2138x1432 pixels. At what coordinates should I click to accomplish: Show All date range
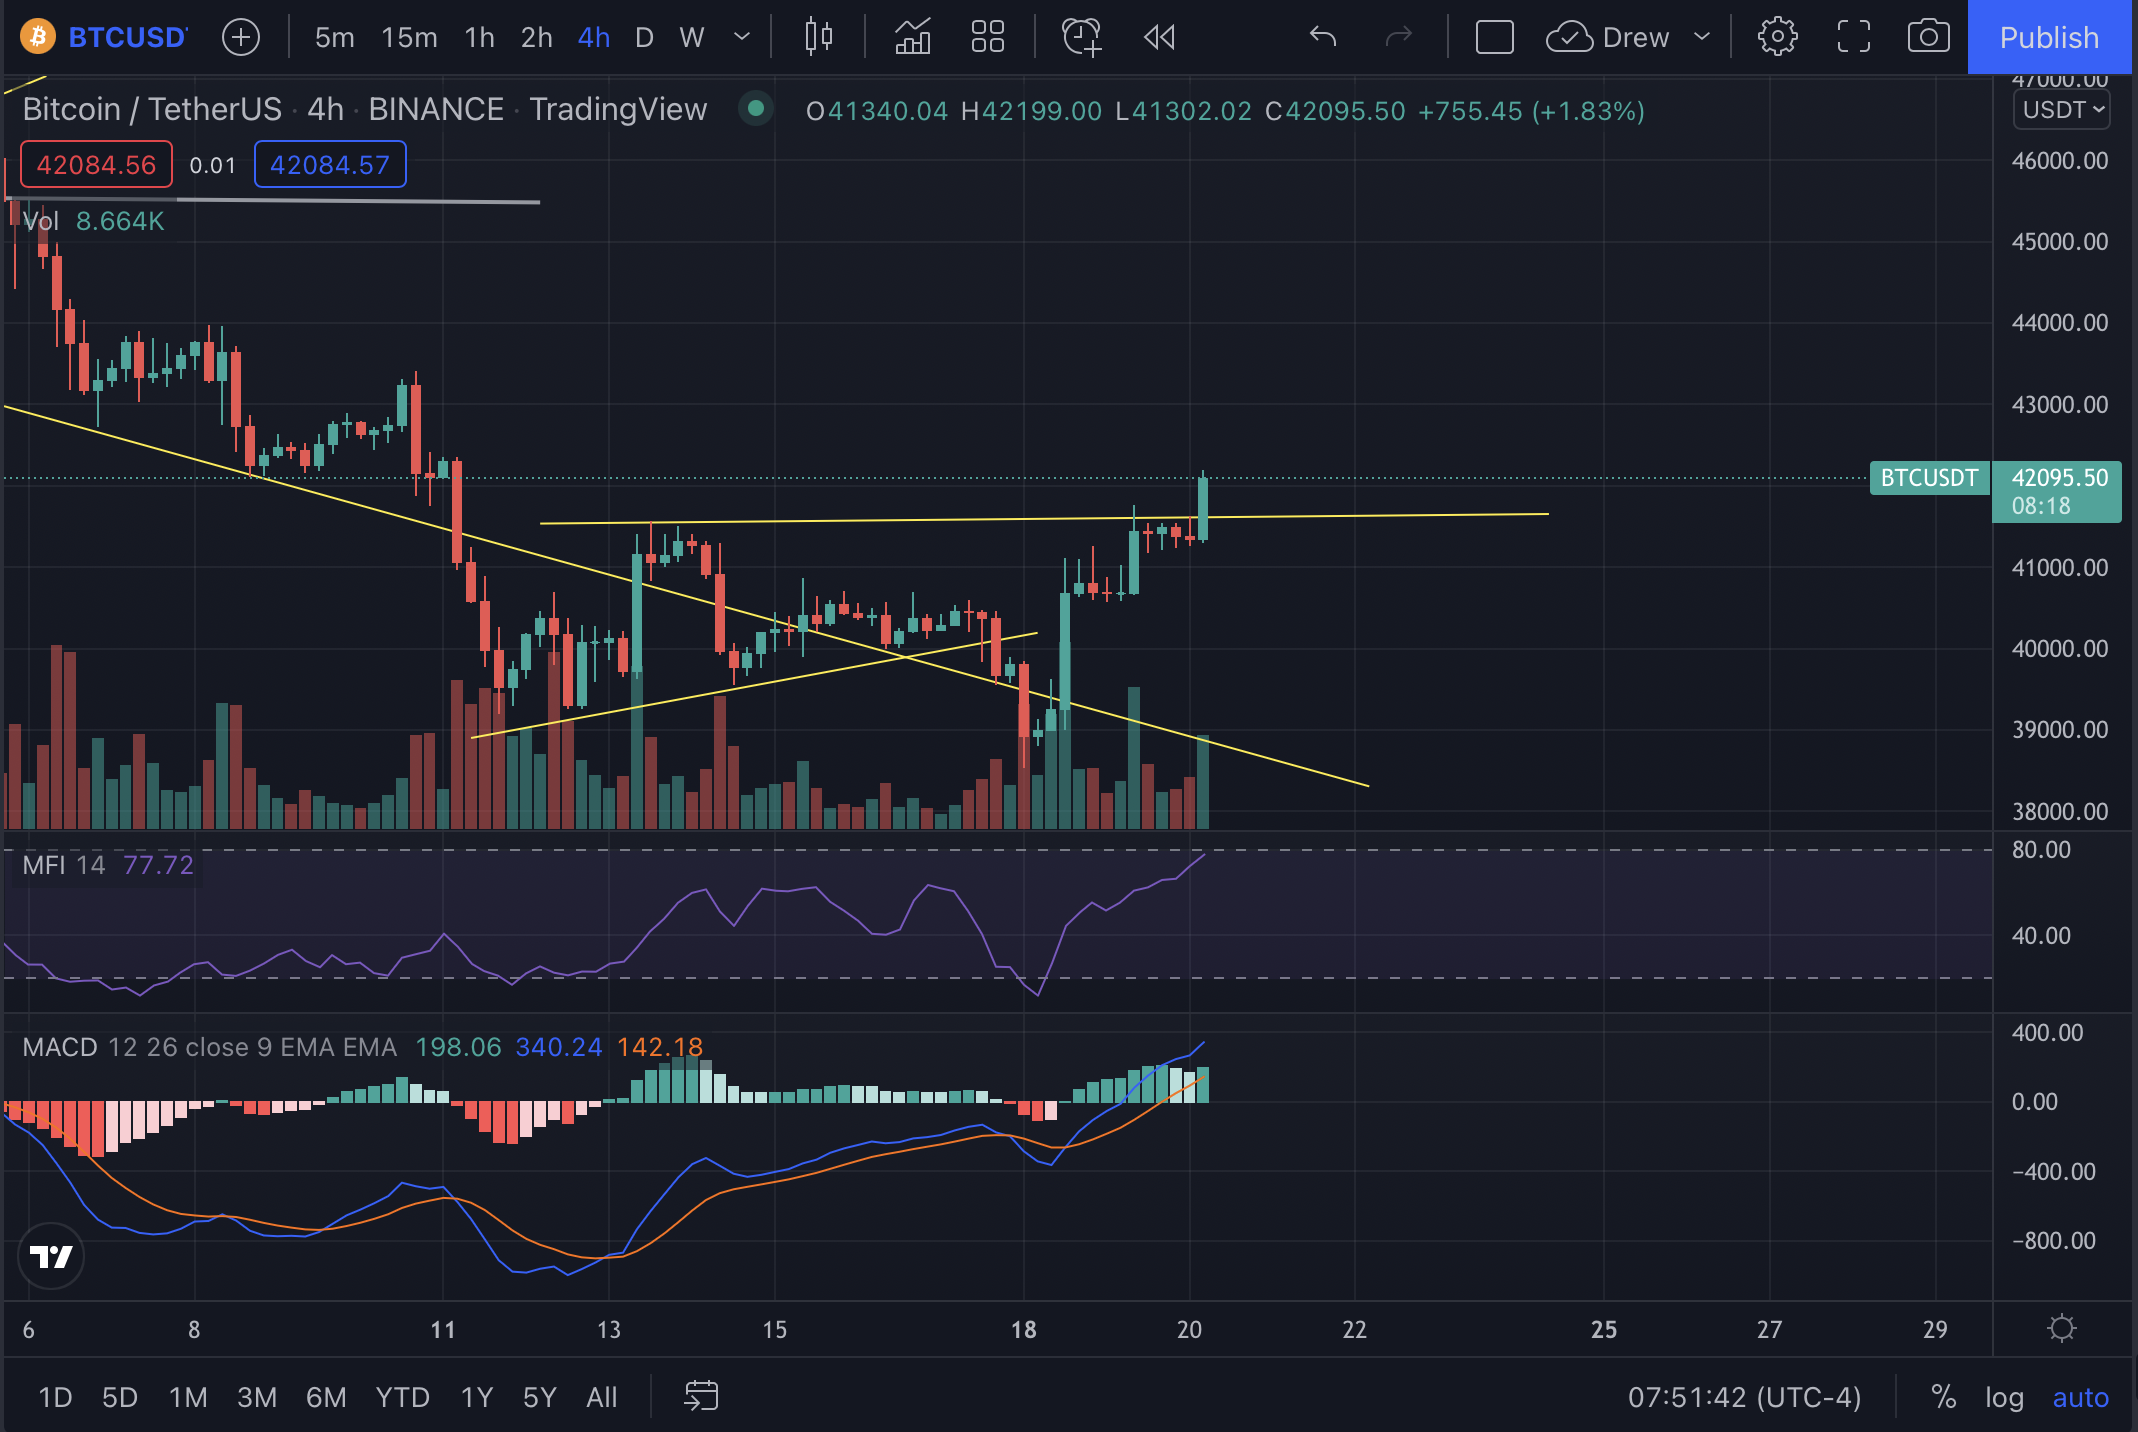point(601,1397)
